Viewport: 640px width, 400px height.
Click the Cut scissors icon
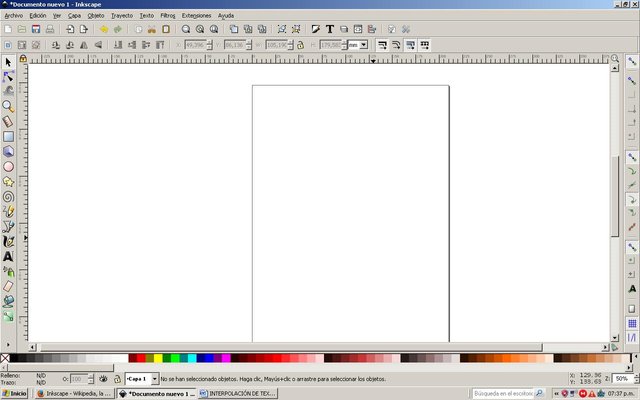coord(152,29)
